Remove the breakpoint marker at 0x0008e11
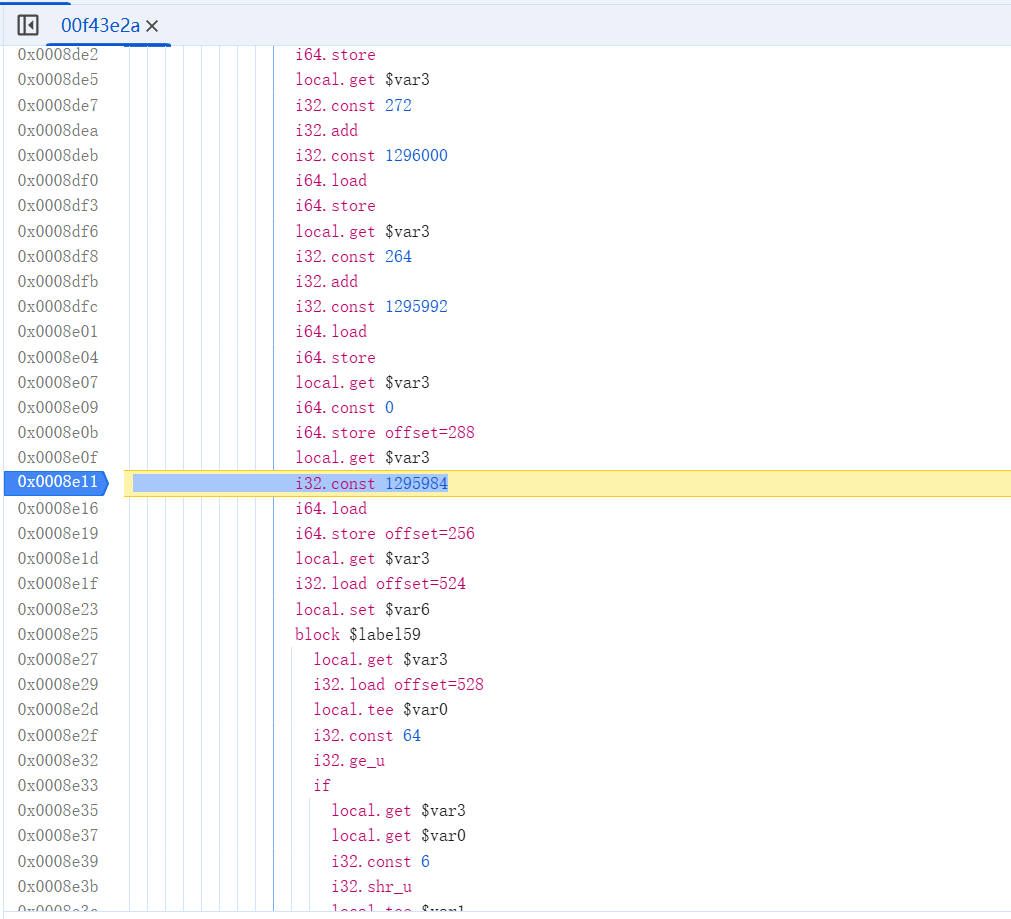Screen dimensions: 1011x919 pyautogui.click(x=57, y=483)
